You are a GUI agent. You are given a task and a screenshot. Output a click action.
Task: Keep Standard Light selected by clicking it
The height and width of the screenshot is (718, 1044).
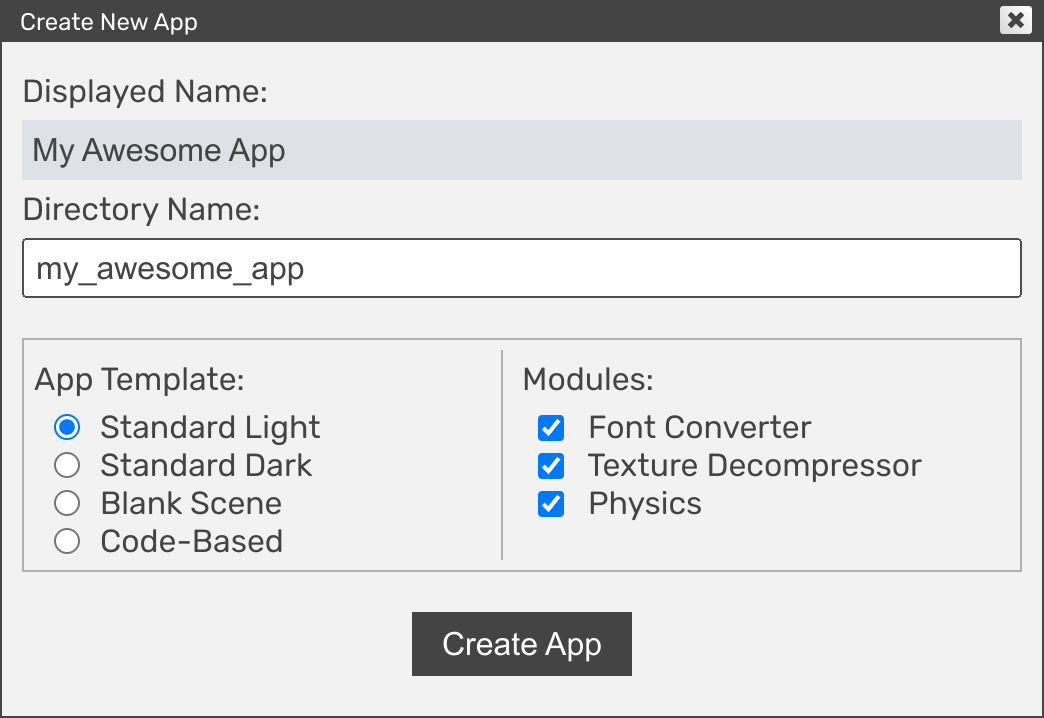tap(66, 427)
